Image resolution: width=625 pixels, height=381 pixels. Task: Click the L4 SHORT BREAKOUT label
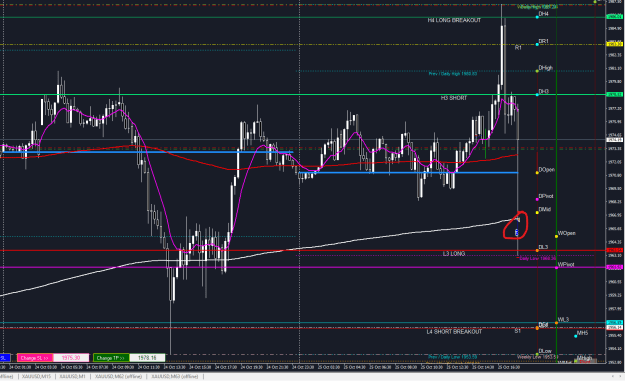point(454,332)
